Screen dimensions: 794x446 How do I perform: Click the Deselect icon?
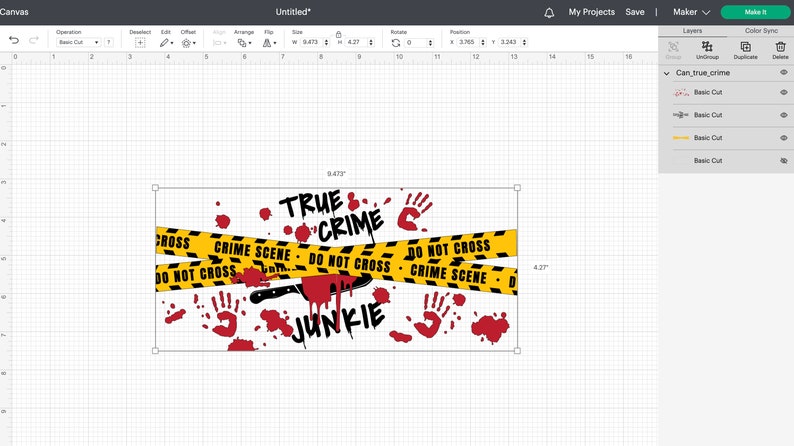pos(140,43)
